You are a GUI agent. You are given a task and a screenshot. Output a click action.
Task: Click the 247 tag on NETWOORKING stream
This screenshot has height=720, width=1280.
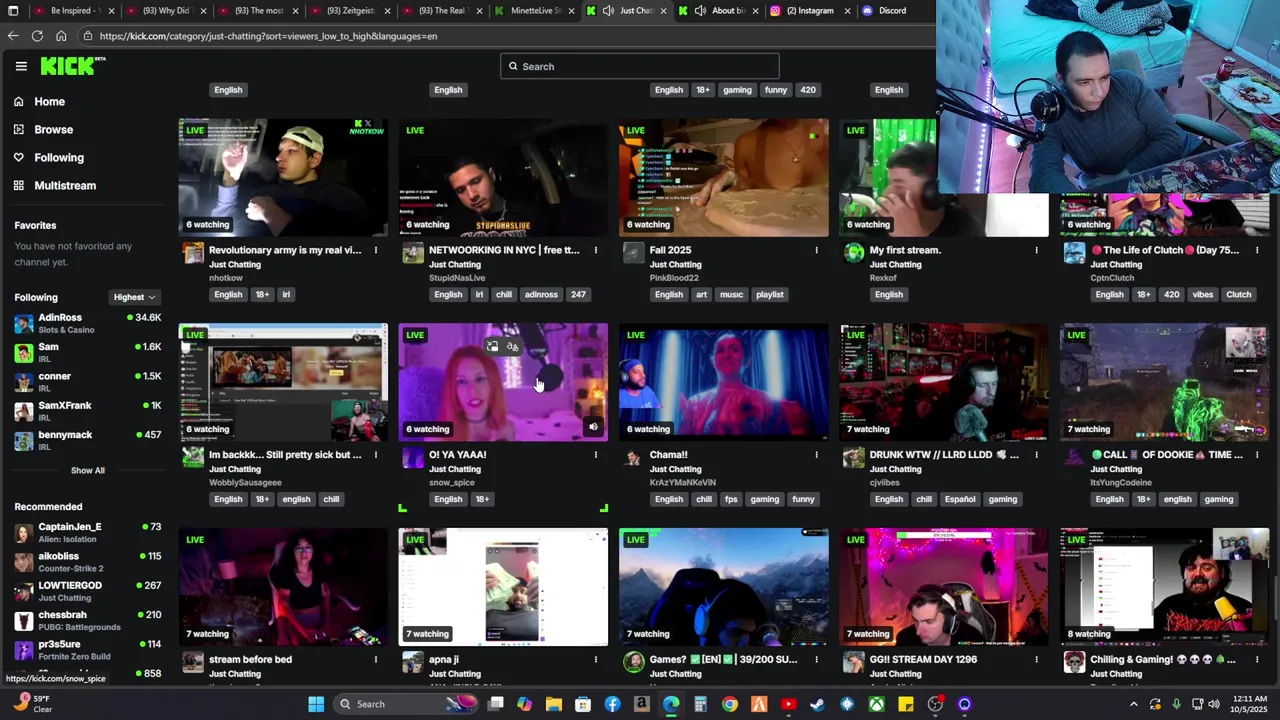coord(578,295)
